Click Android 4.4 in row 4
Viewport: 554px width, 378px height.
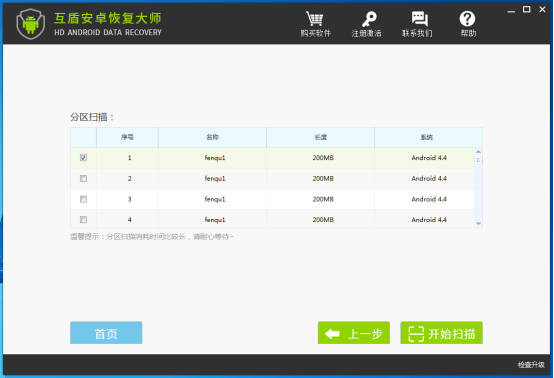[429, 220]
